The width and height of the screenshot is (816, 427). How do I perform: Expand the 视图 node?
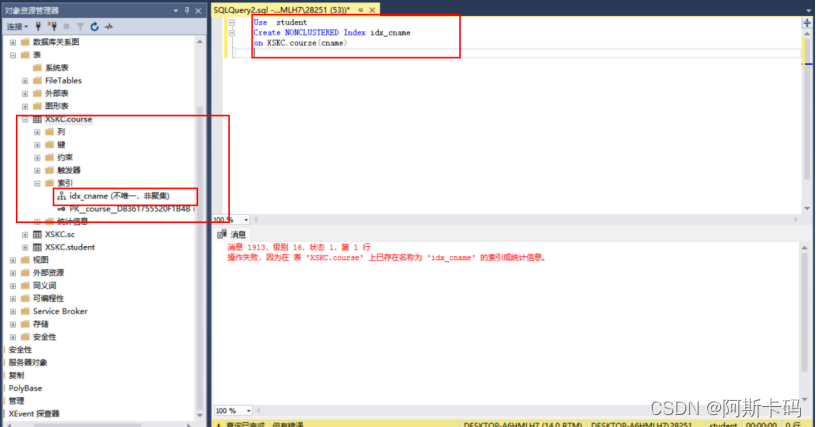[x=13, y=260]
